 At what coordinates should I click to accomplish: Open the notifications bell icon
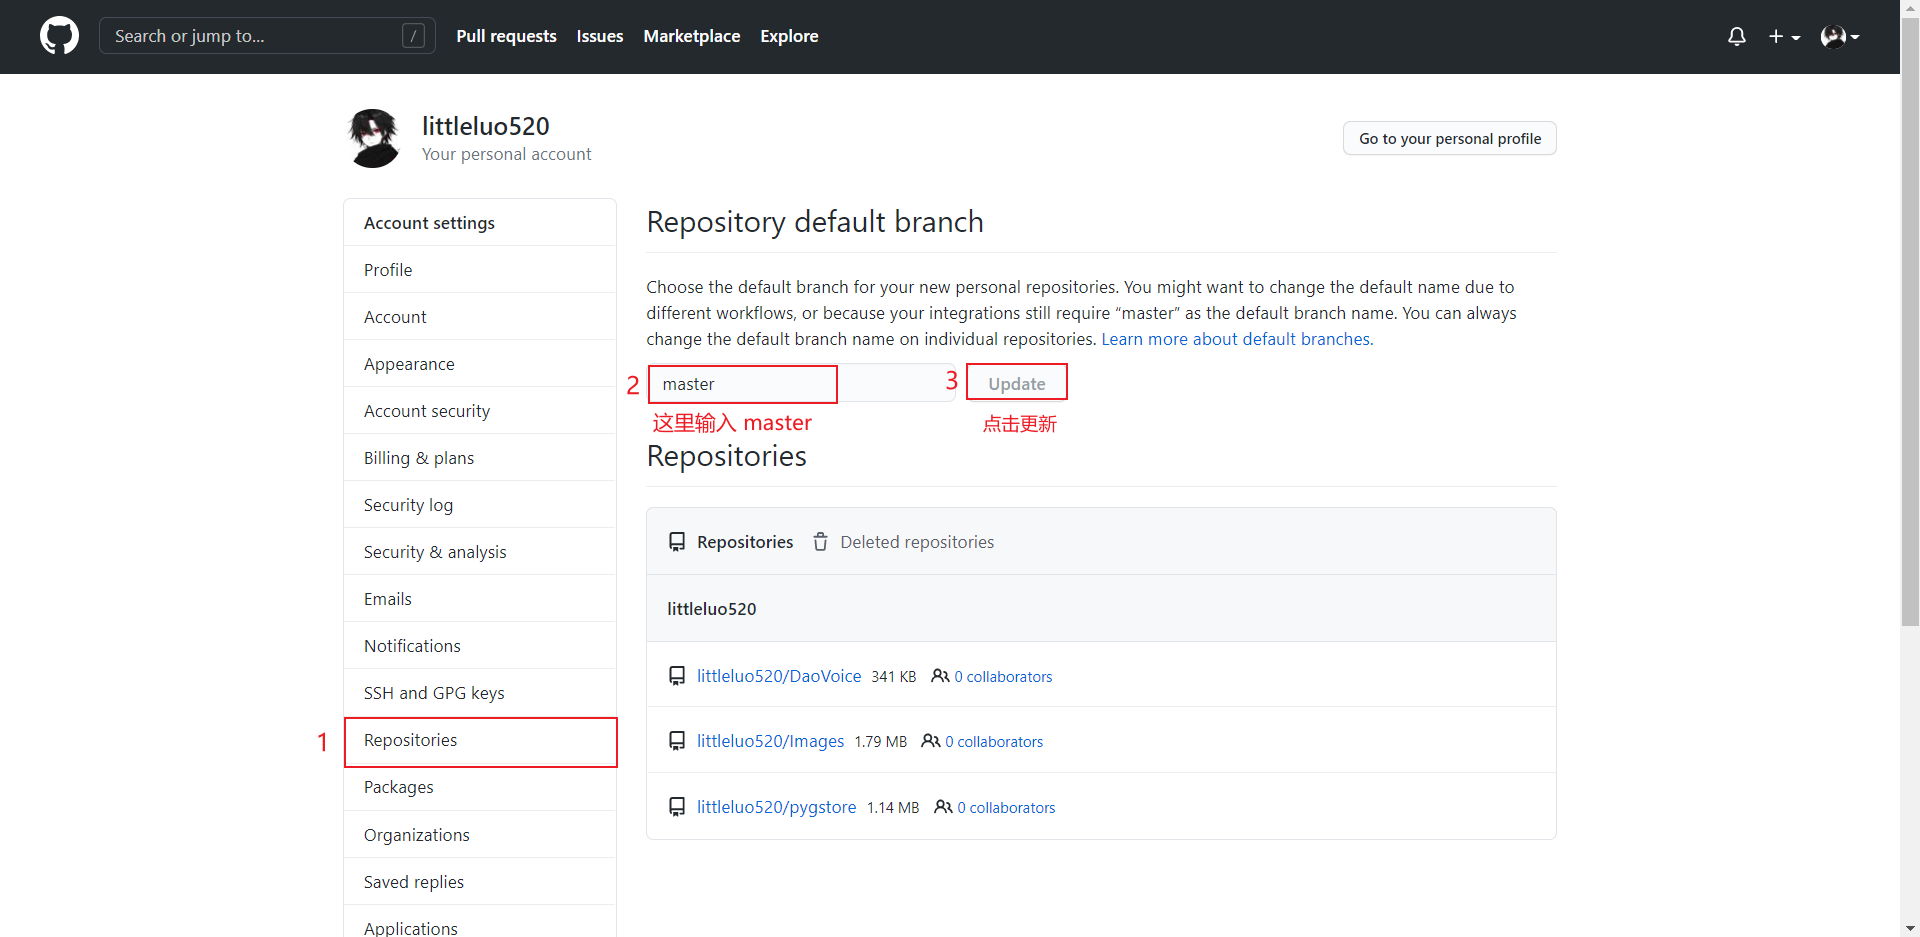(1736, 37)
